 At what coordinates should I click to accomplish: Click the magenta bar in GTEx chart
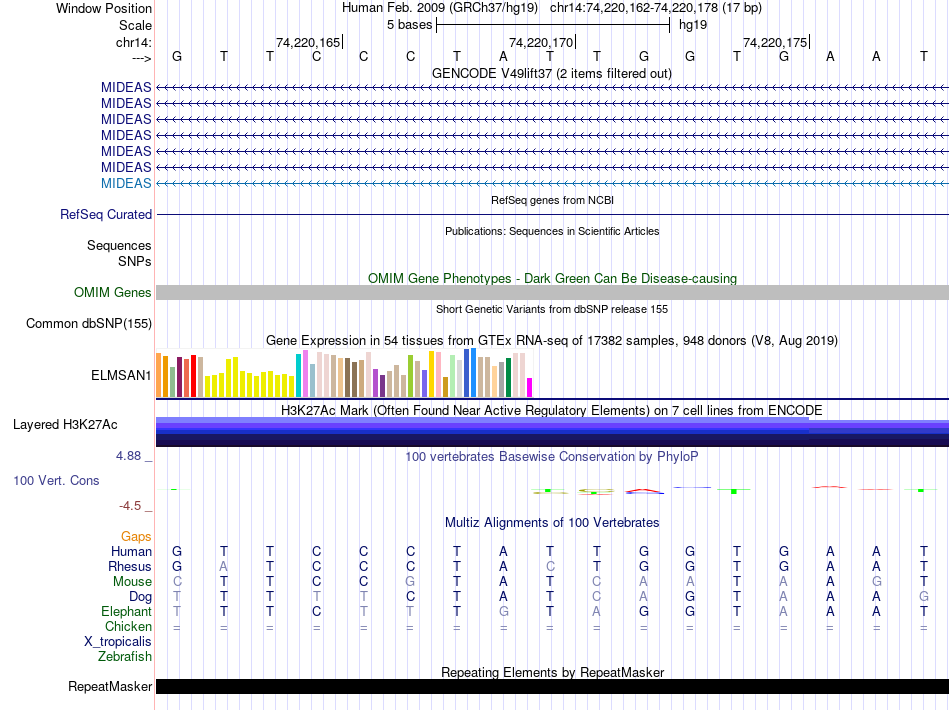pos(530,388)
